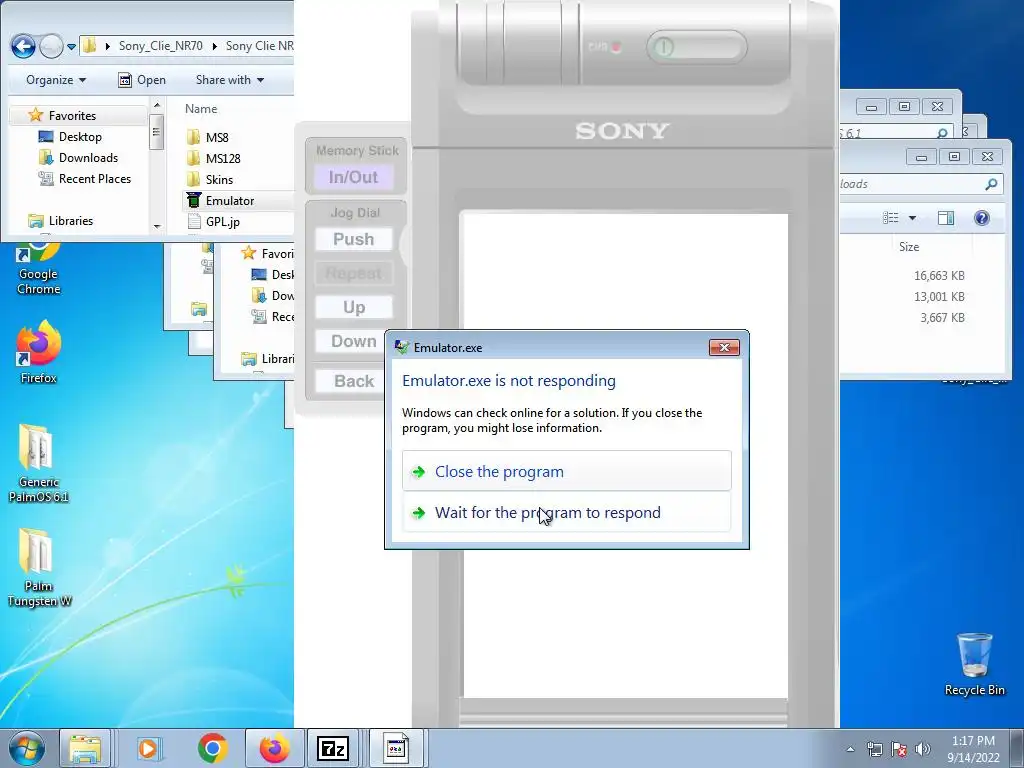Select the GPL.jp file
Viewport: 1024px width, 768px height.
(x=222, y=221)
